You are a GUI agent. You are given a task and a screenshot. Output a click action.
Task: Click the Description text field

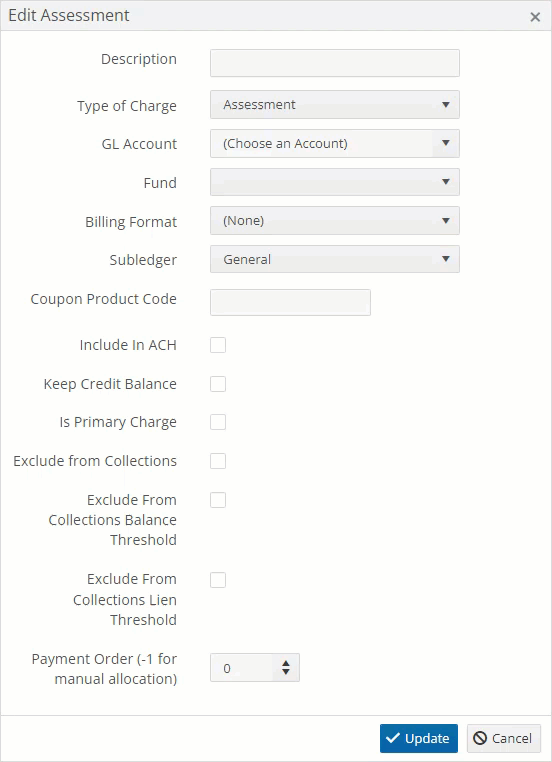pos(335,63)
